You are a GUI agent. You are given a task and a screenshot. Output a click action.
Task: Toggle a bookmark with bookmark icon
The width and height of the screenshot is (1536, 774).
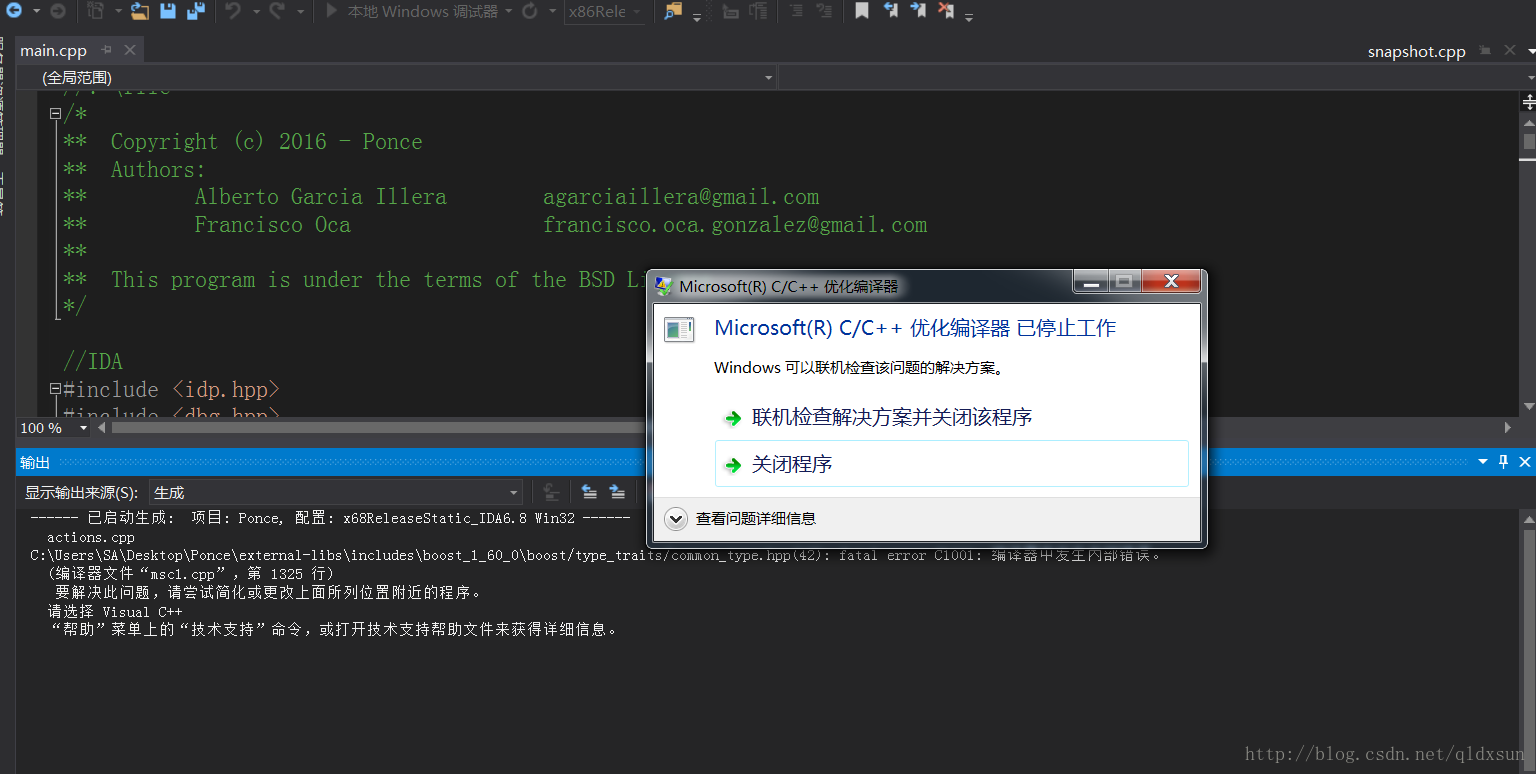(x=862, y=11)
